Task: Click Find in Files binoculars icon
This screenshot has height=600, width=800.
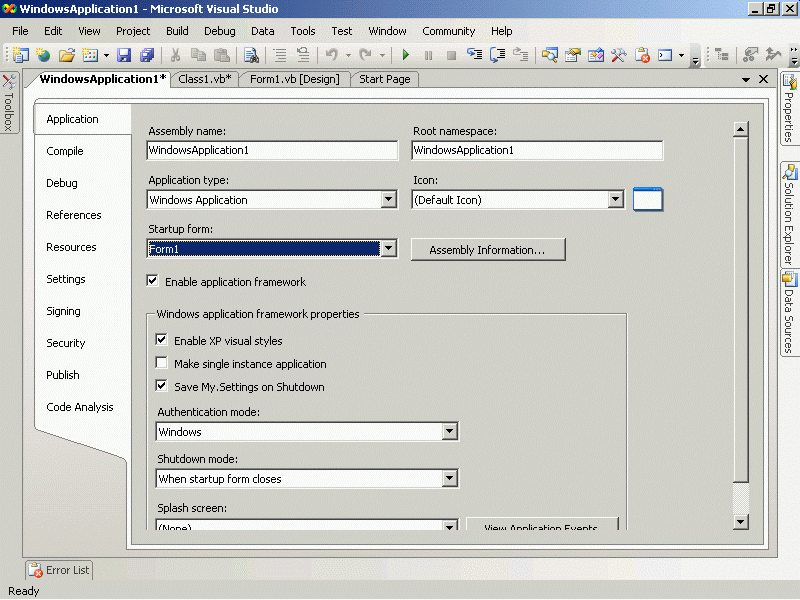Action: point(251,55)
